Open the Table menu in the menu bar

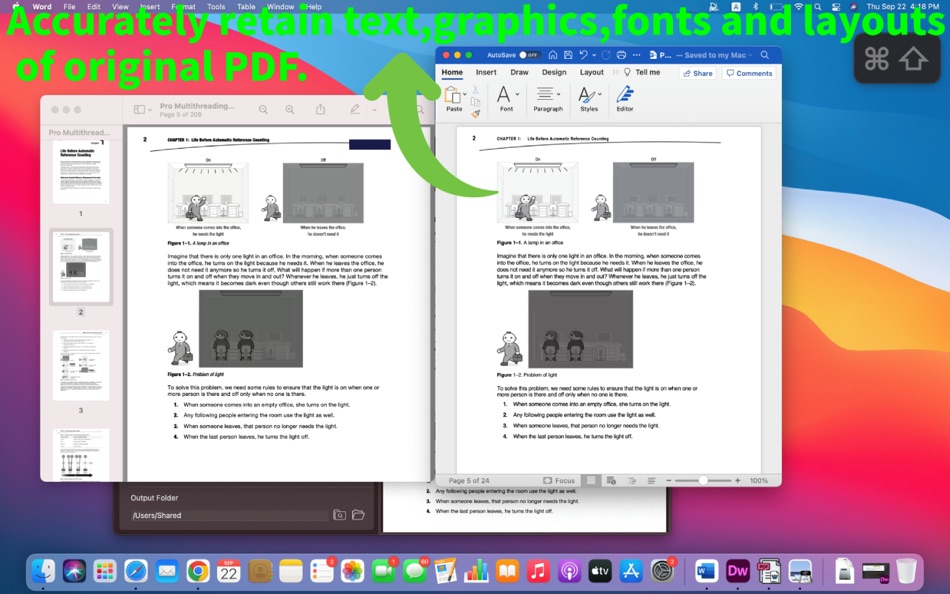pos(245,7)
